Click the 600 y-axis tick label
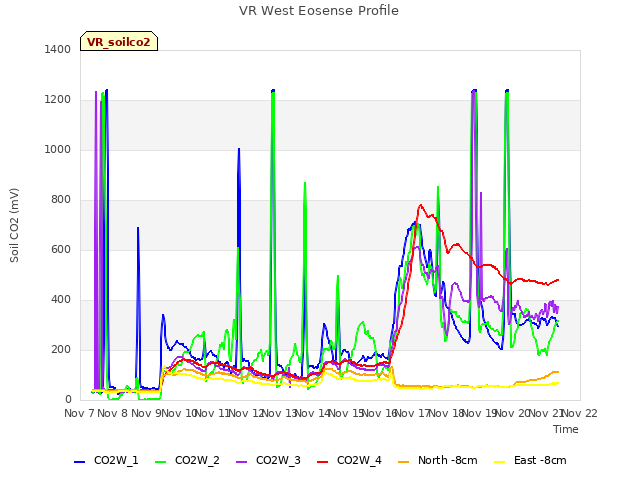 coord(61,250)
